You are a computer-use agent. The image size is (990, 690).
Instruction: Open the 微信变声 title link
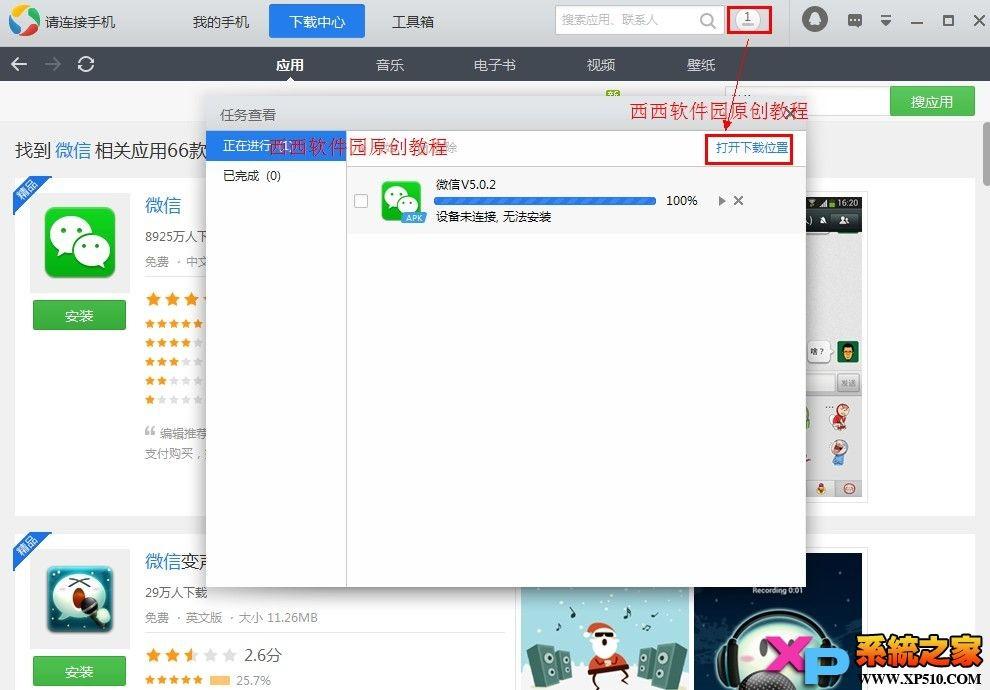[176, 561]
